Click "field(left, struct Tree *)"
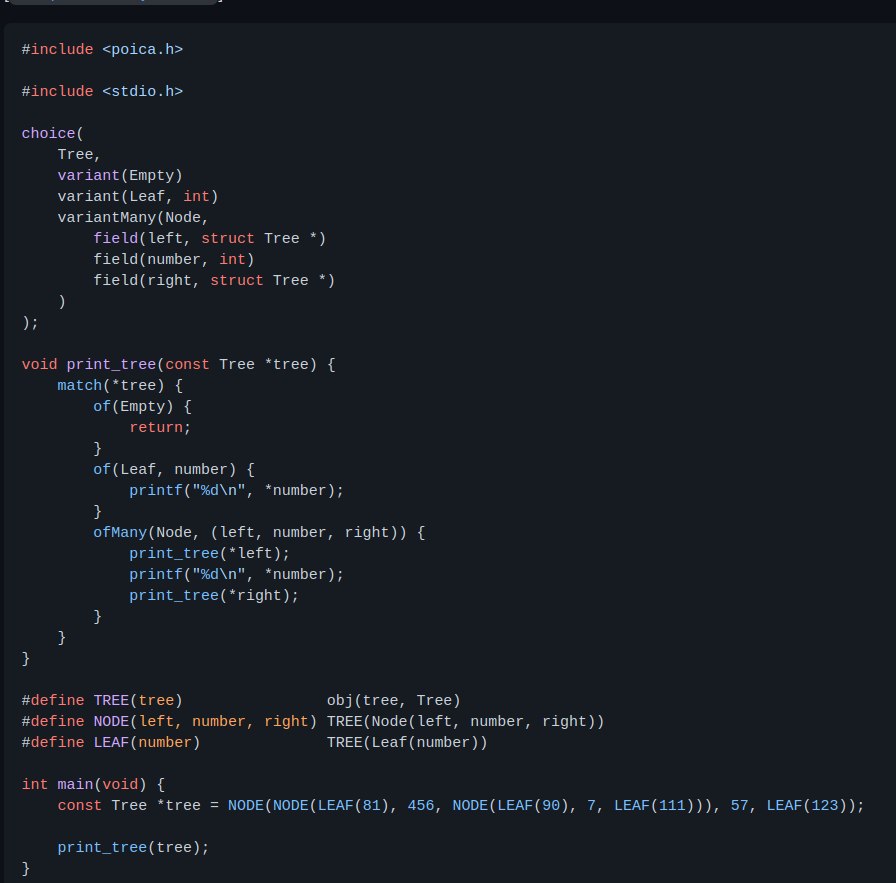 tap(210, 239)
